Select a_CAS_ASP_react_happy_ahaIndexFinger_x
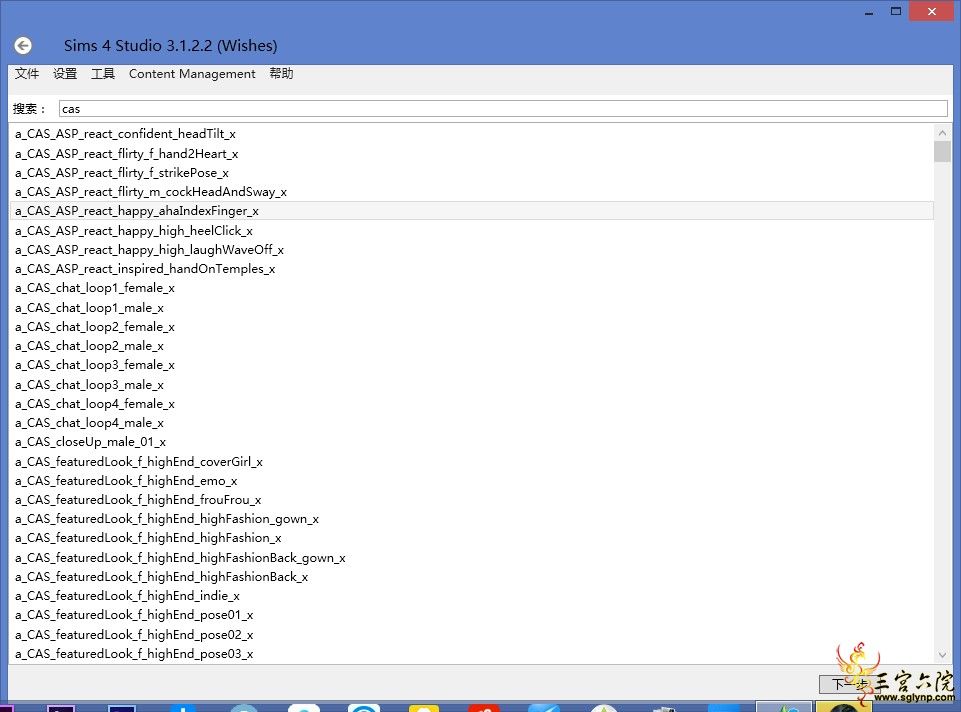961x712 pixels. (471, 211)
